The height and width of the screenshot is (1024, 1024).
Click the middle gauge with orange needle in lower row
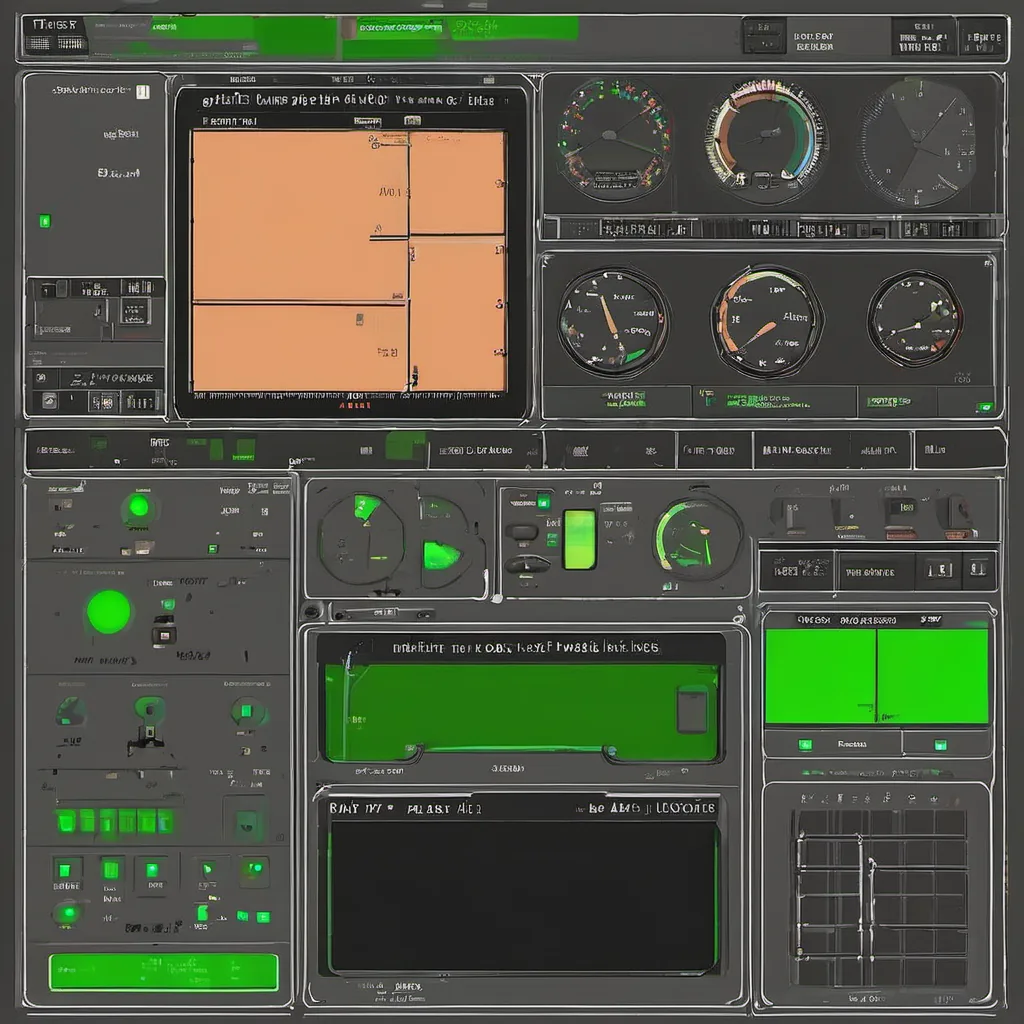pyautogui.click(x=766, y=321)
